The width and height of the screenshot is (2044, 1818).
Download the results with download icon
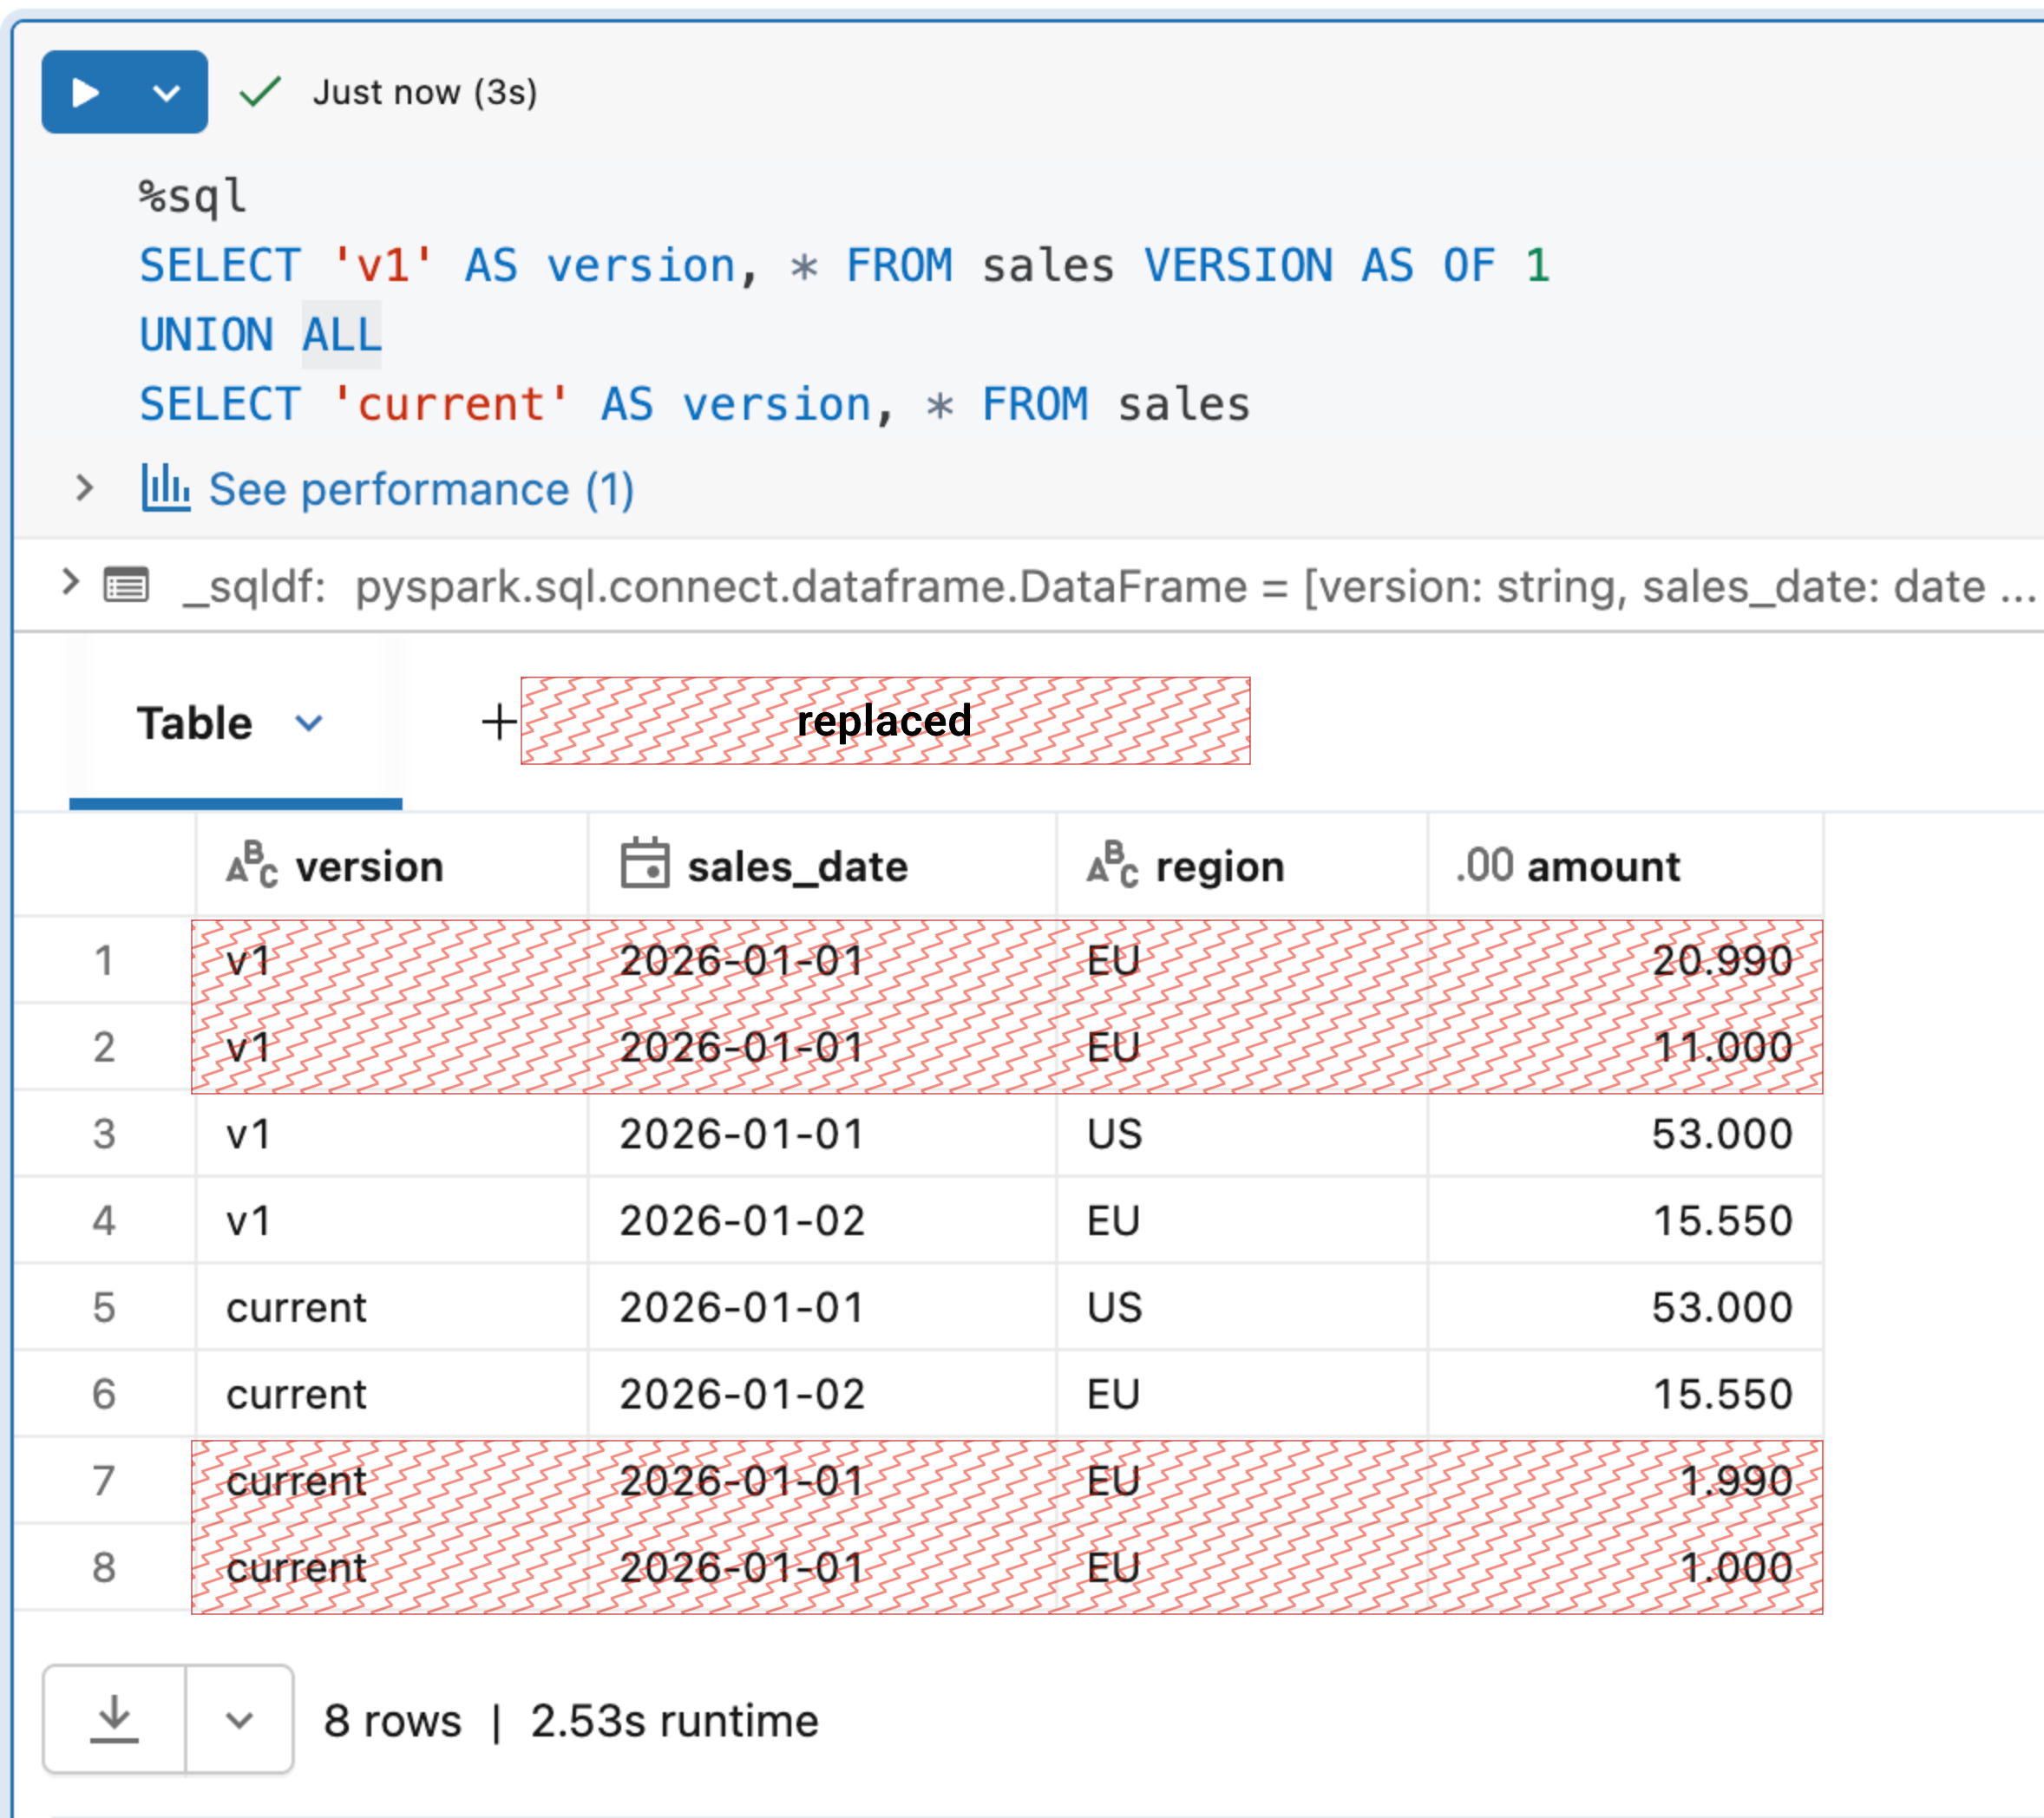point(114,1719)
